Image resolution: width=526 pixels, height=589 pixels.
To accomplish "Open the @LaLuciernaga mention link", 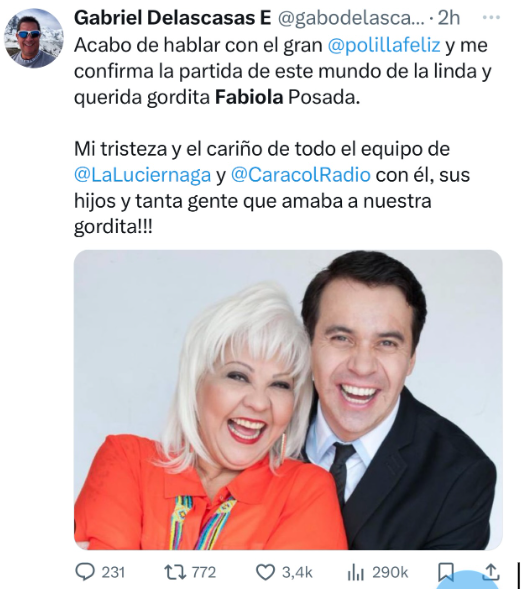I will pos(142,175).
